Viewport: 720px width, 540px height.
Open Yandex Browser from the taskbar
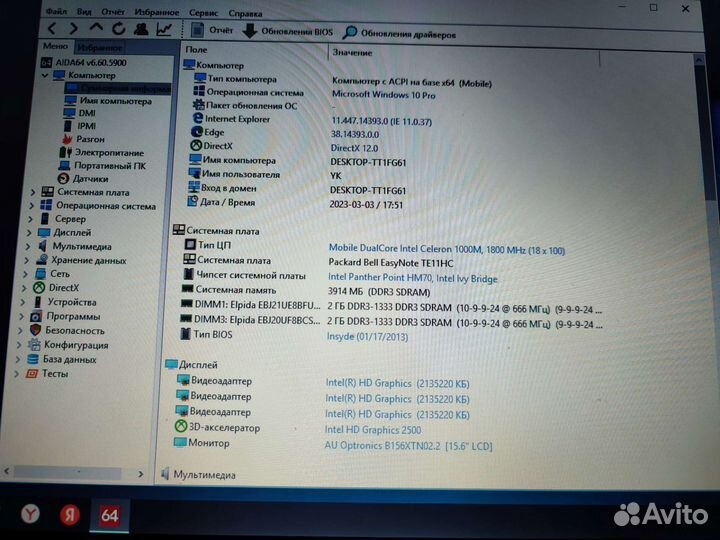[30, 513]
